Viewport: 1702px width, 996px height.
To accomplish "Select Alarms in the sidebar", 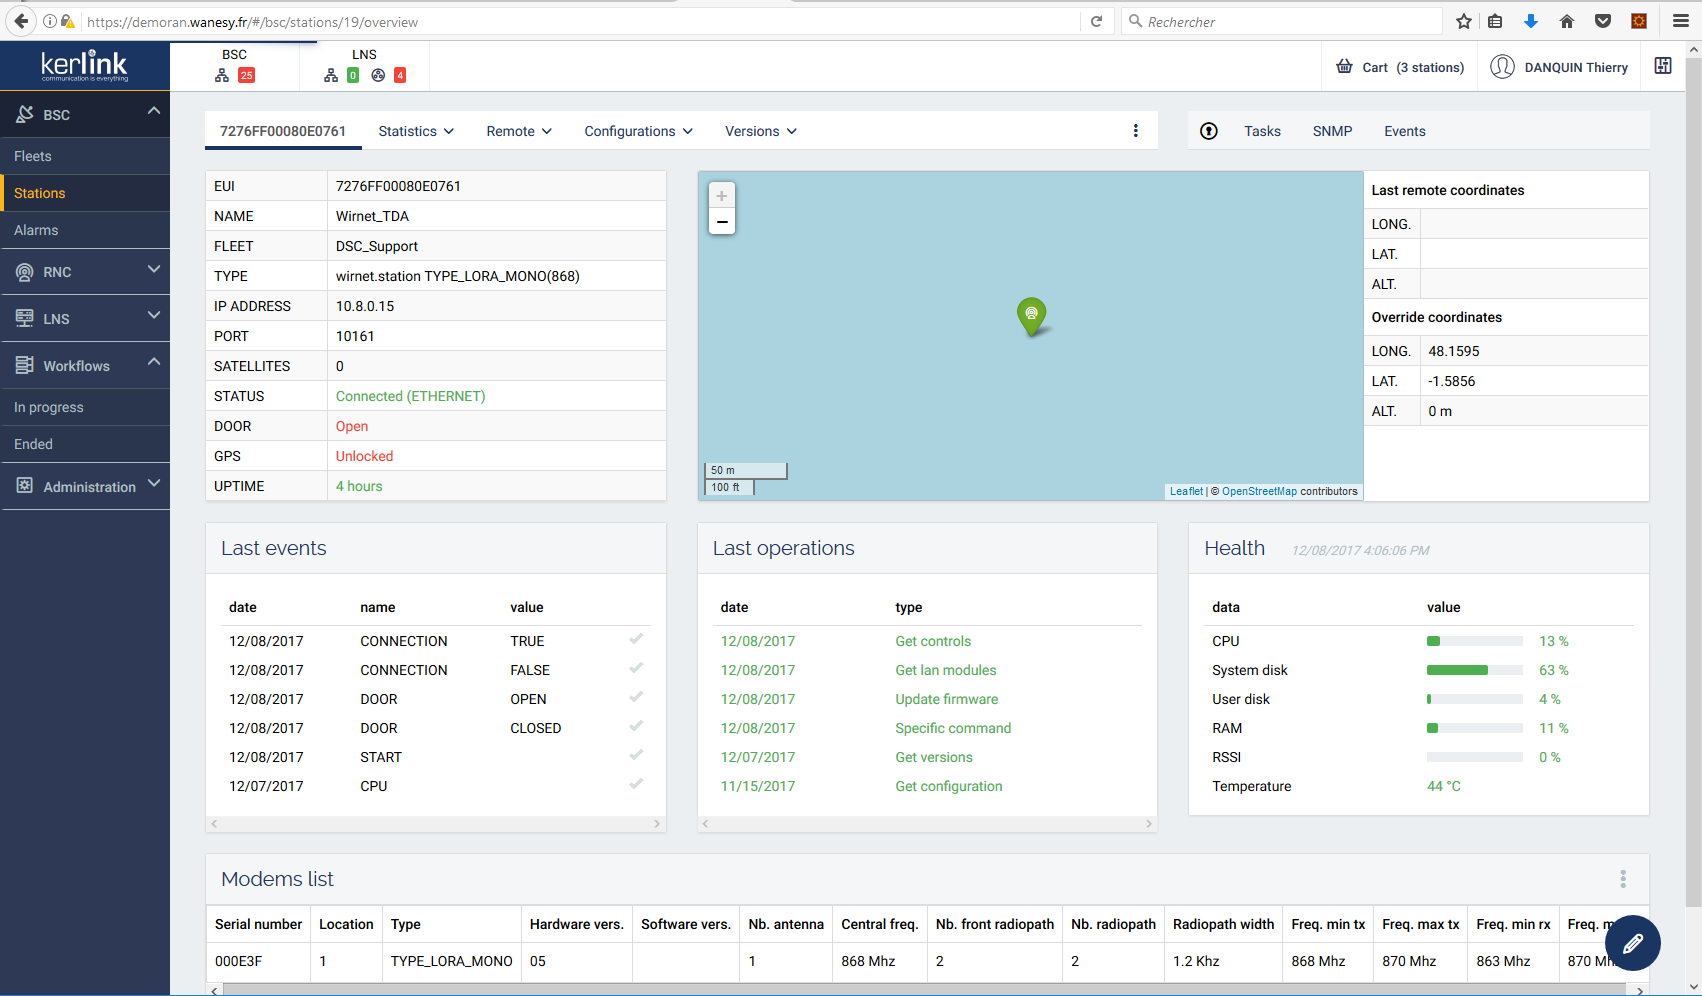I will (x=36, y=230).
